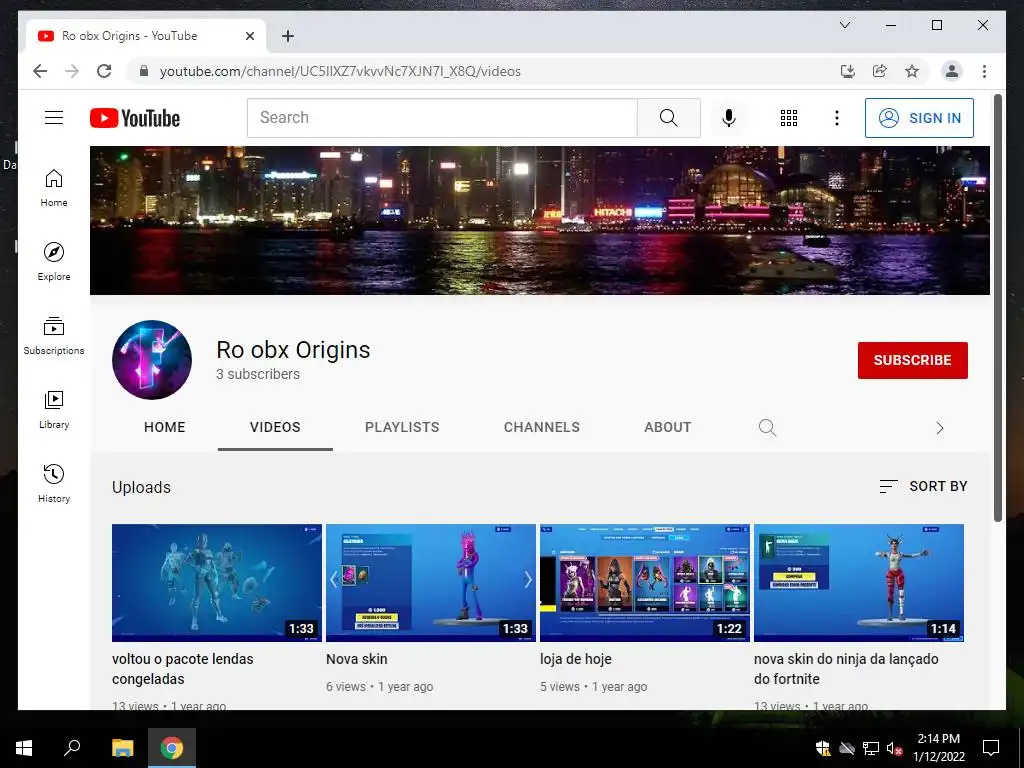The image size is (1024, 768).
Task: Close the Ro obx Origins tab
Action: [249, 36]
